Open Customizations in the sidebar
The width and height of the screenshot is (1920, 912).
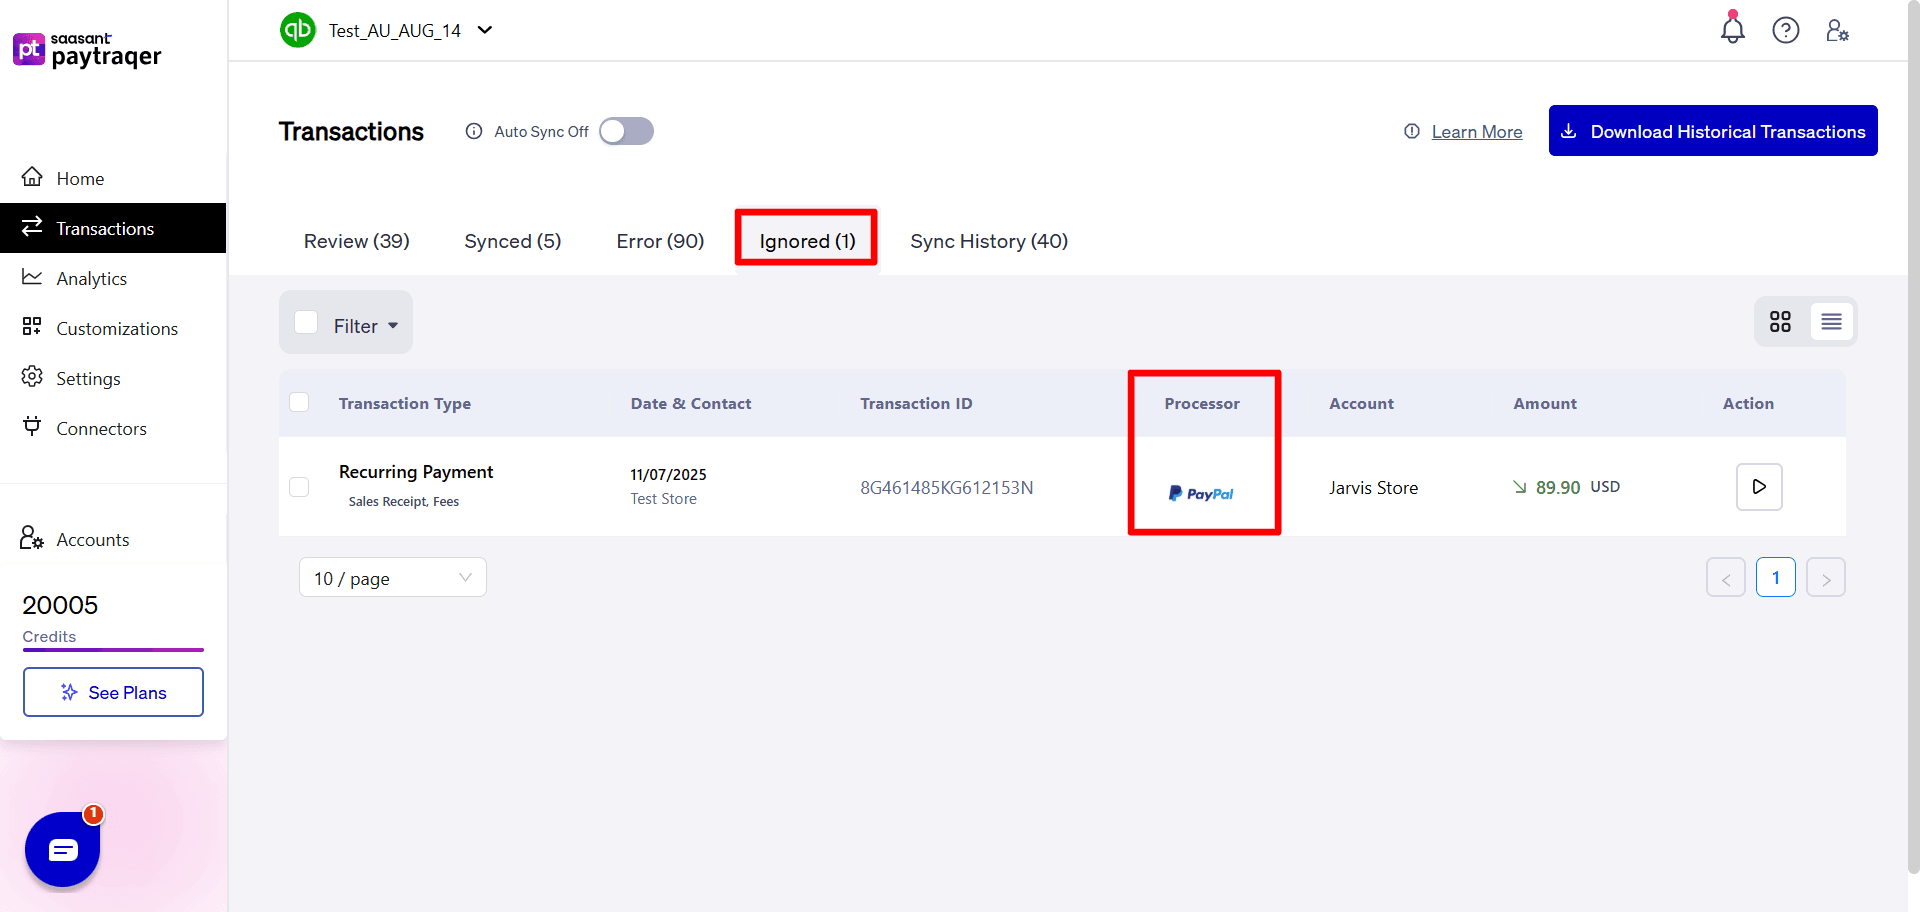pyautogui.click(x=116, y=328)
